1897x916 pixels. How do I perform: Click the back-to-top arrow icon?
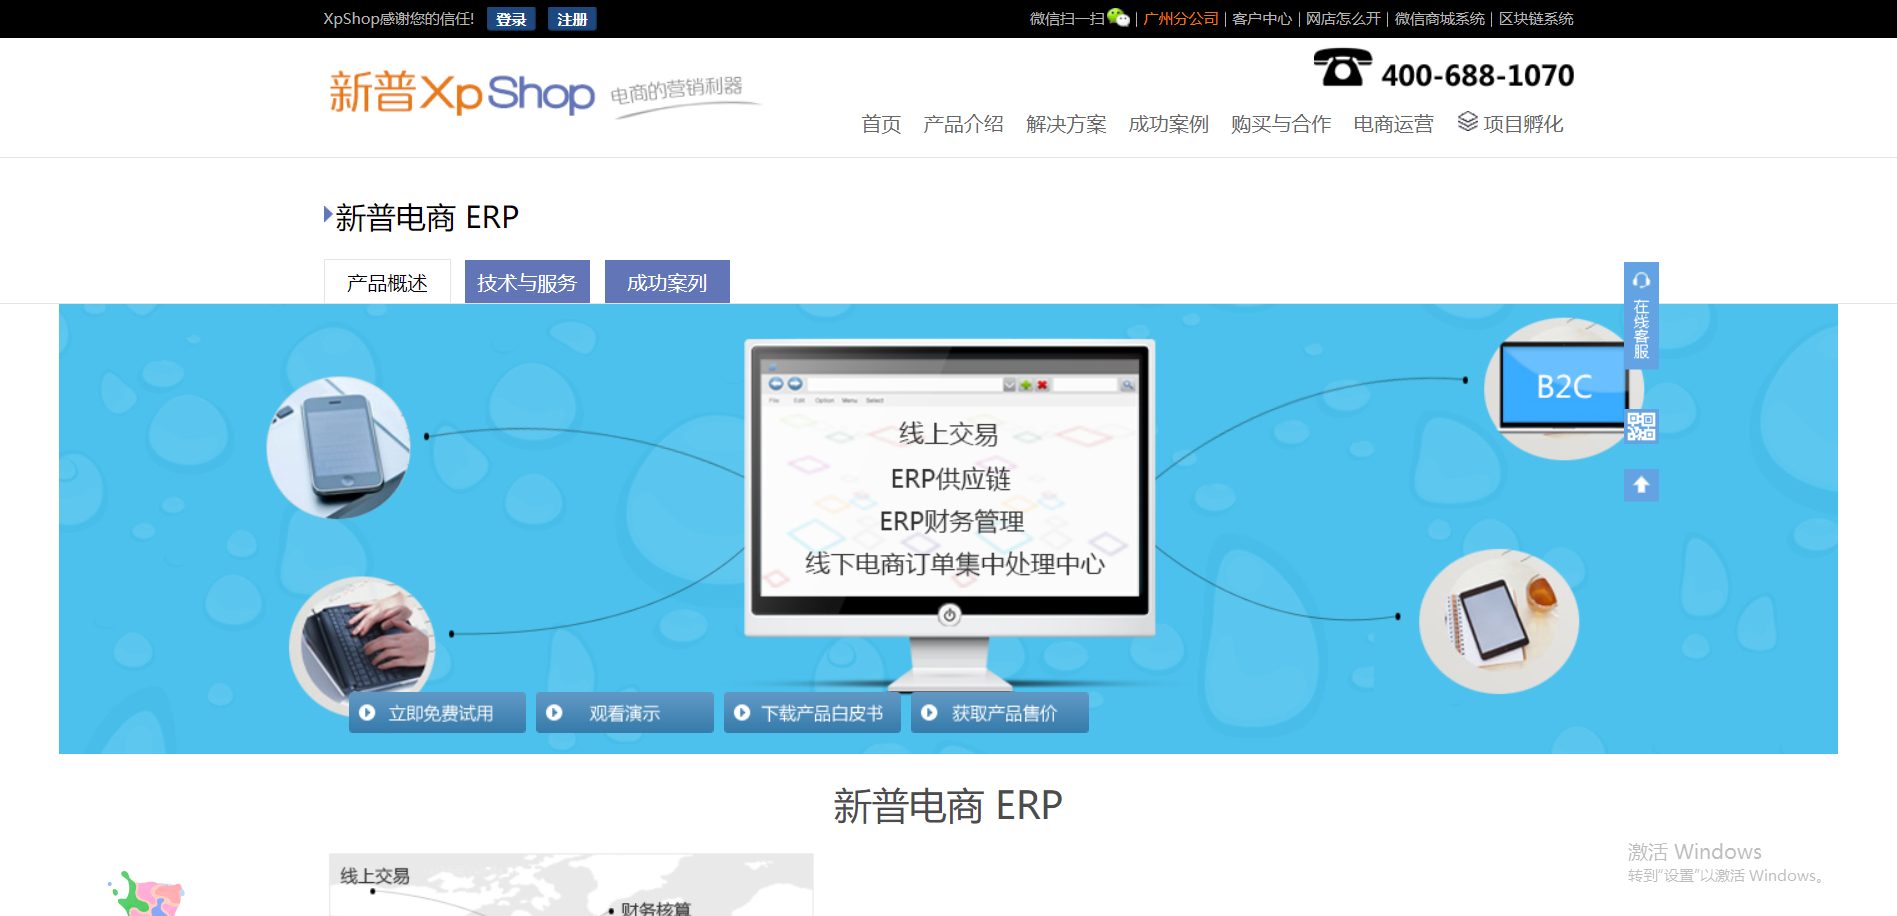click(1640, 485)
